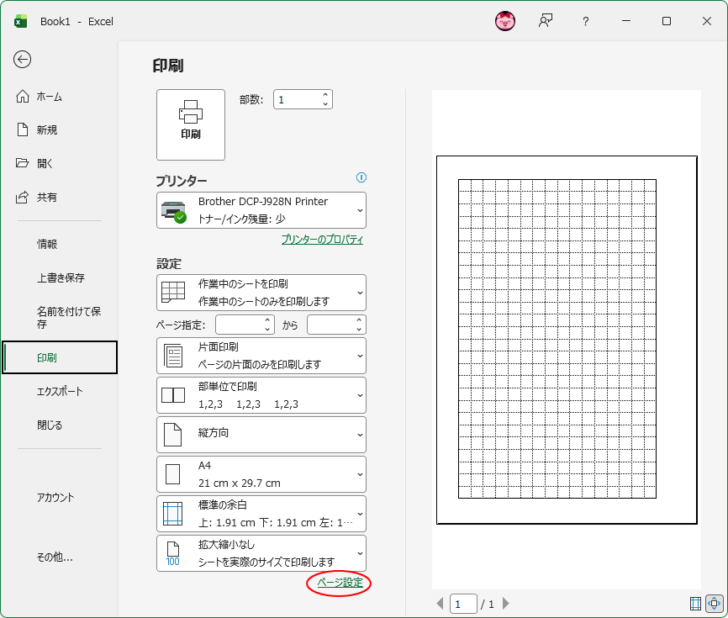
Task: Click the current page number field
Action: 463,603
